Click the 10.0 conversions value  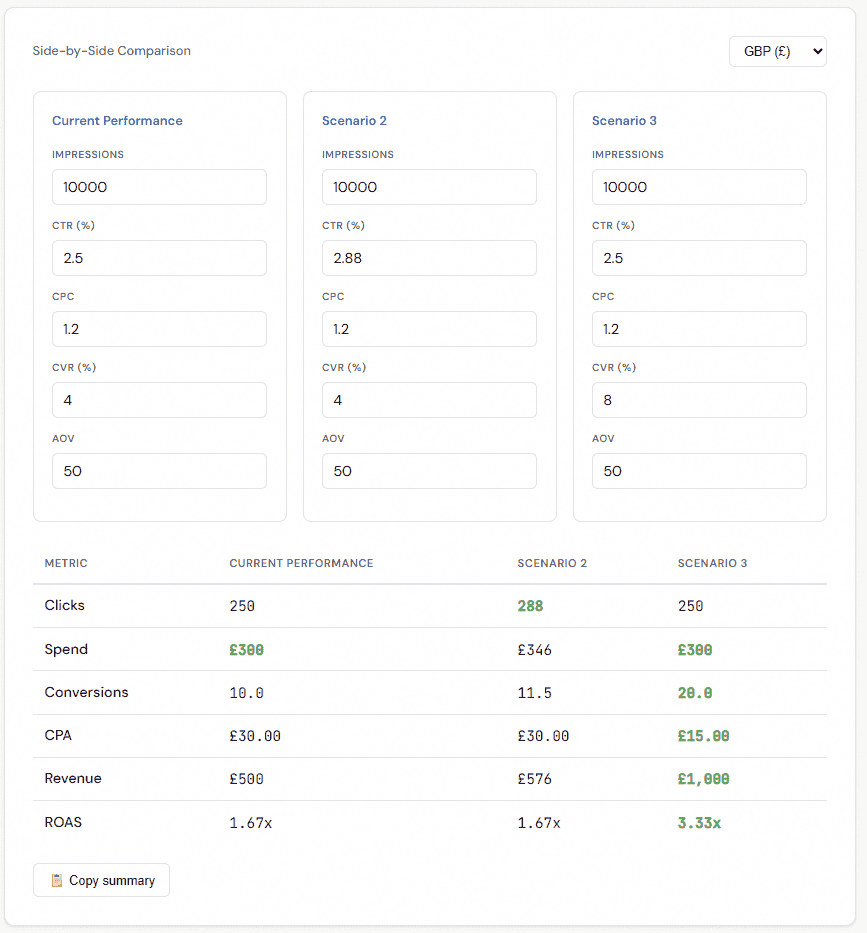coord(246,693)
